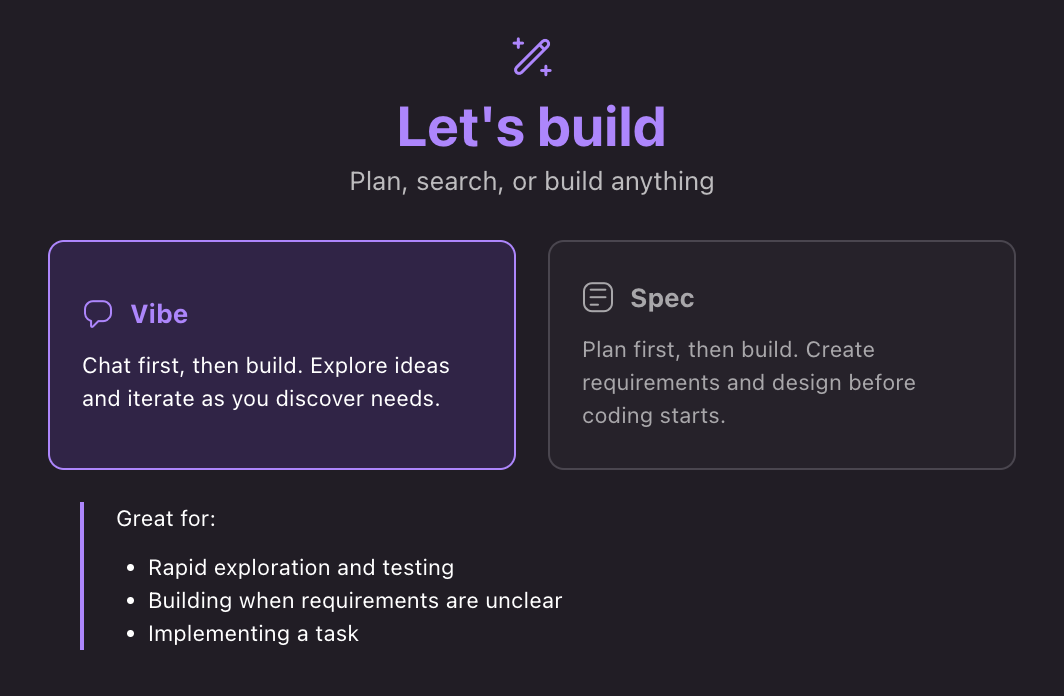This screenshot has width=1064, height=696.
Task: Click the Vibe chat bubble icon
Action: (97, 314)
